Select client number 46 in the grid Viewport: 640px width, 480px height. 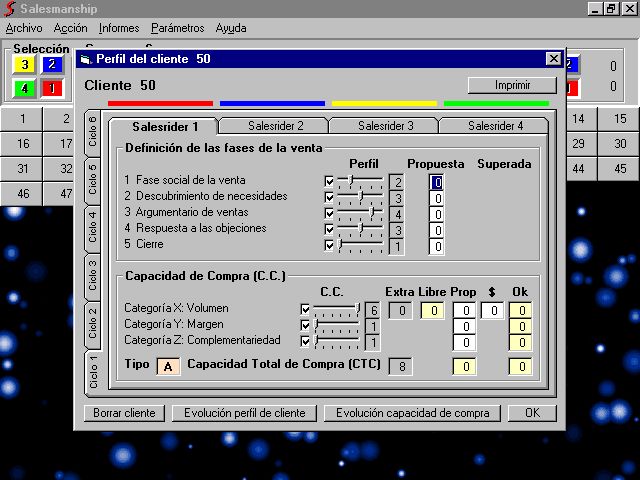coord(23,193)
